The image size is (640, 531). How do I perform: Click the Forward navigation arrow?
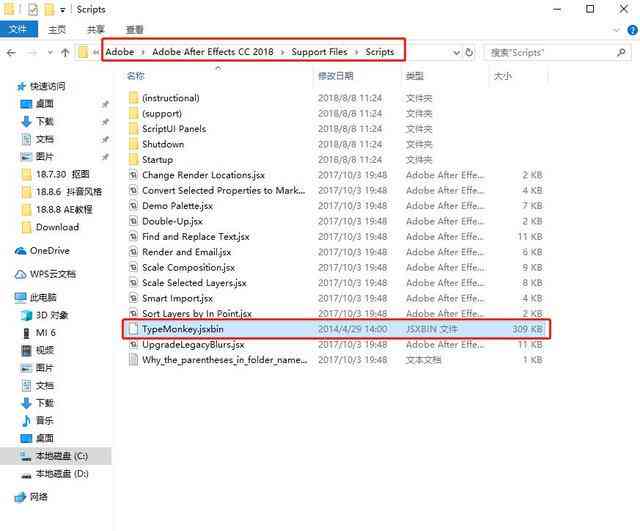(32, 52)
